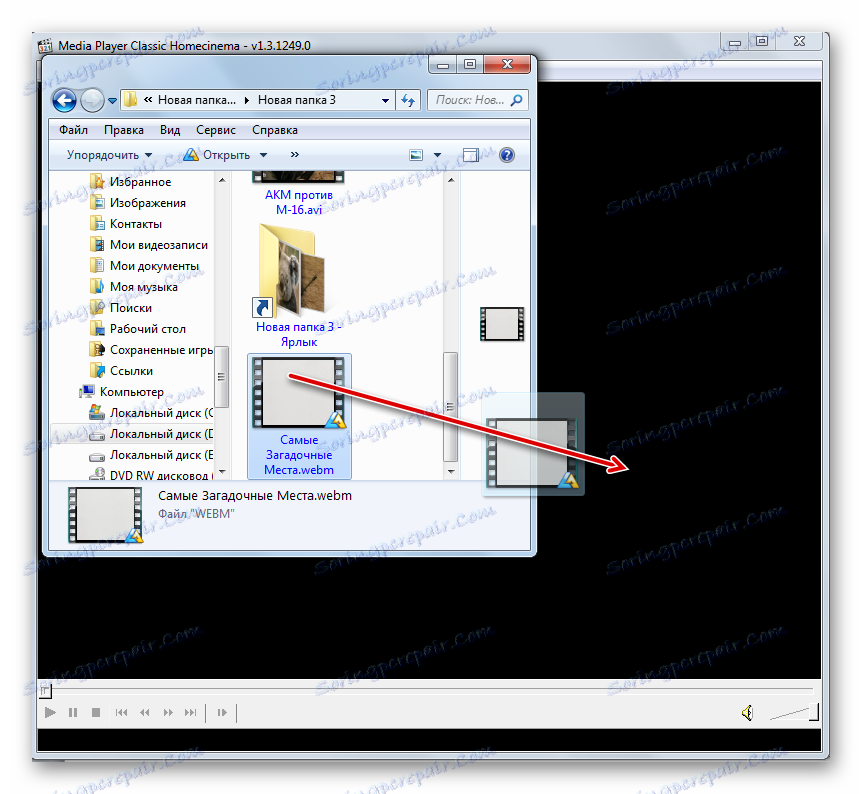The image size is (862, 794).
Task: Open the Упорядочить dropdown
Action: (x=109, y=155)
